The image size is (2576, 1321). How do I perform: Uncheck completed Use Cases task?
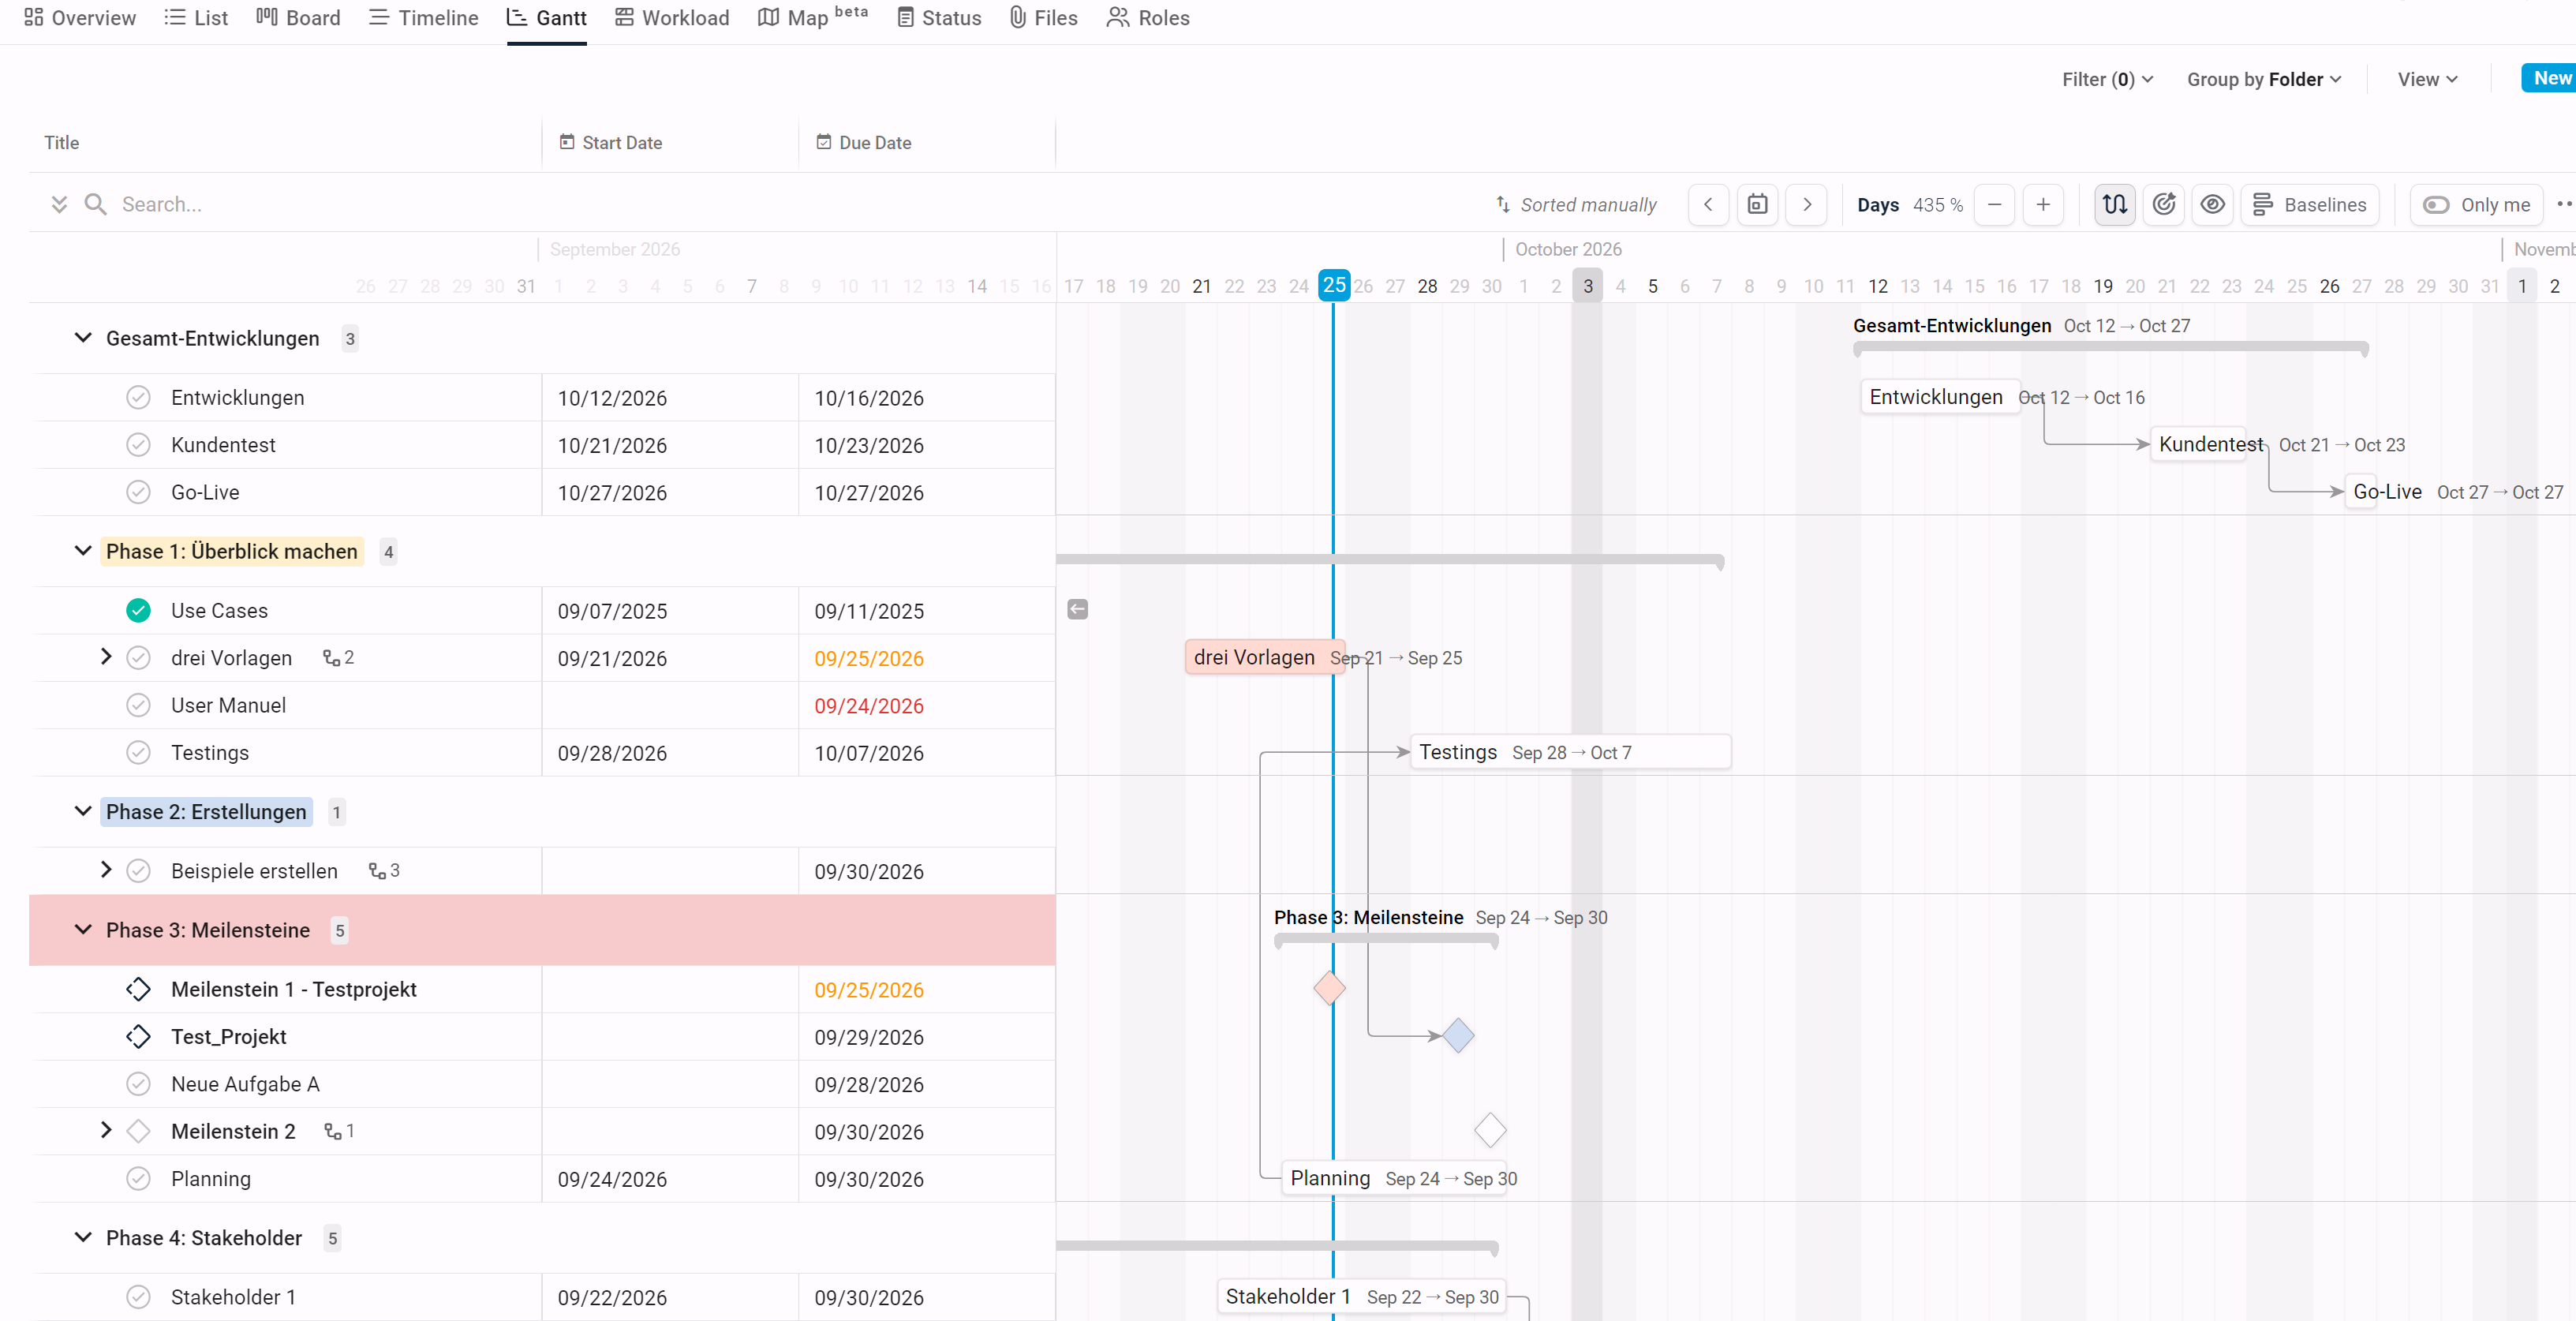pyautogui.click(x=138, y=611)
